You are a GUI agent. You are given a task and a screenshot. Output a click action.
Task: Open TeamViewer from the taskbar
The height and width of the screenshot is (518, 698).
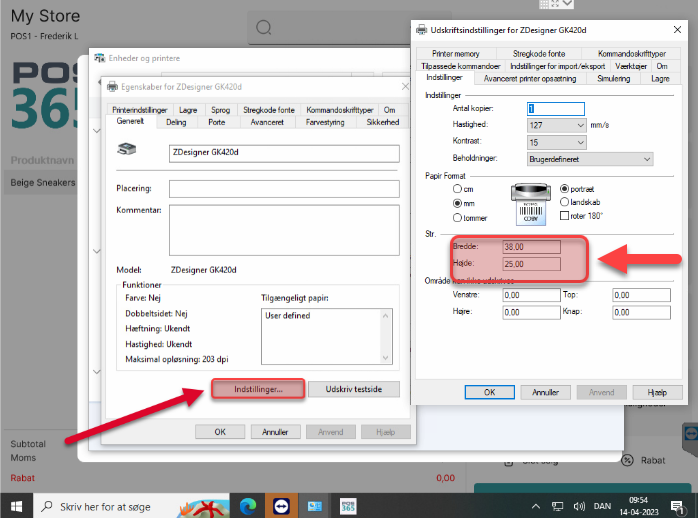tap(281, 506)
